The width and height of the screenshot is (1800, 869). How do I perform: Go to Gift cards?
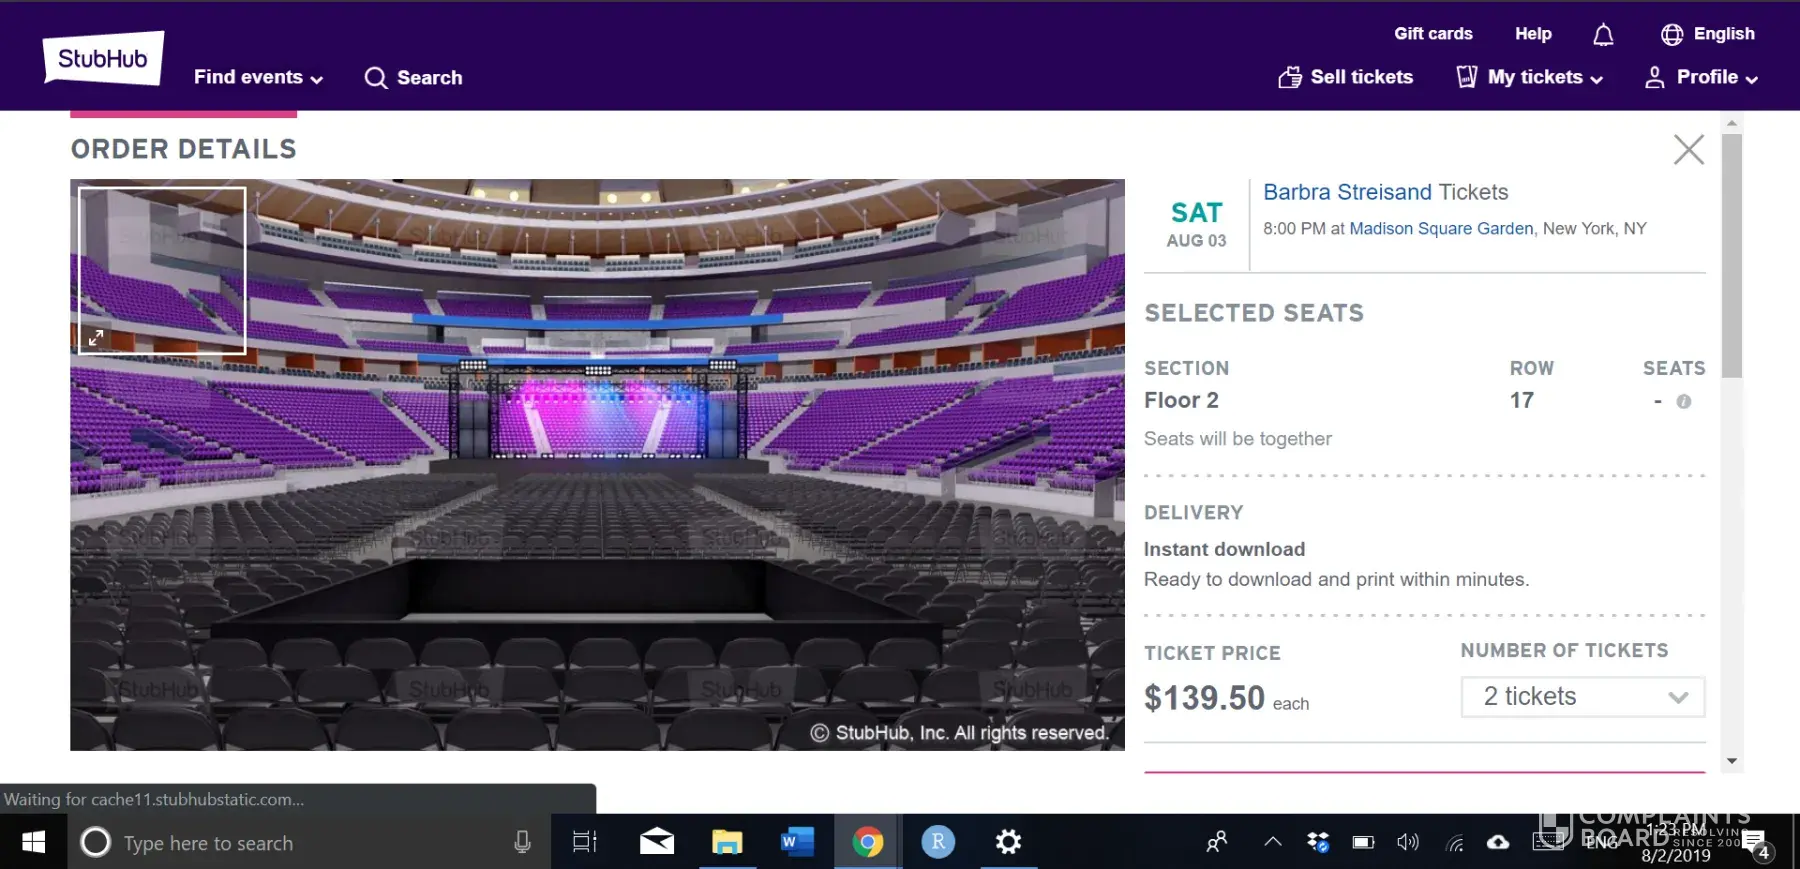pyautogui.click(x=1433, y=34)
